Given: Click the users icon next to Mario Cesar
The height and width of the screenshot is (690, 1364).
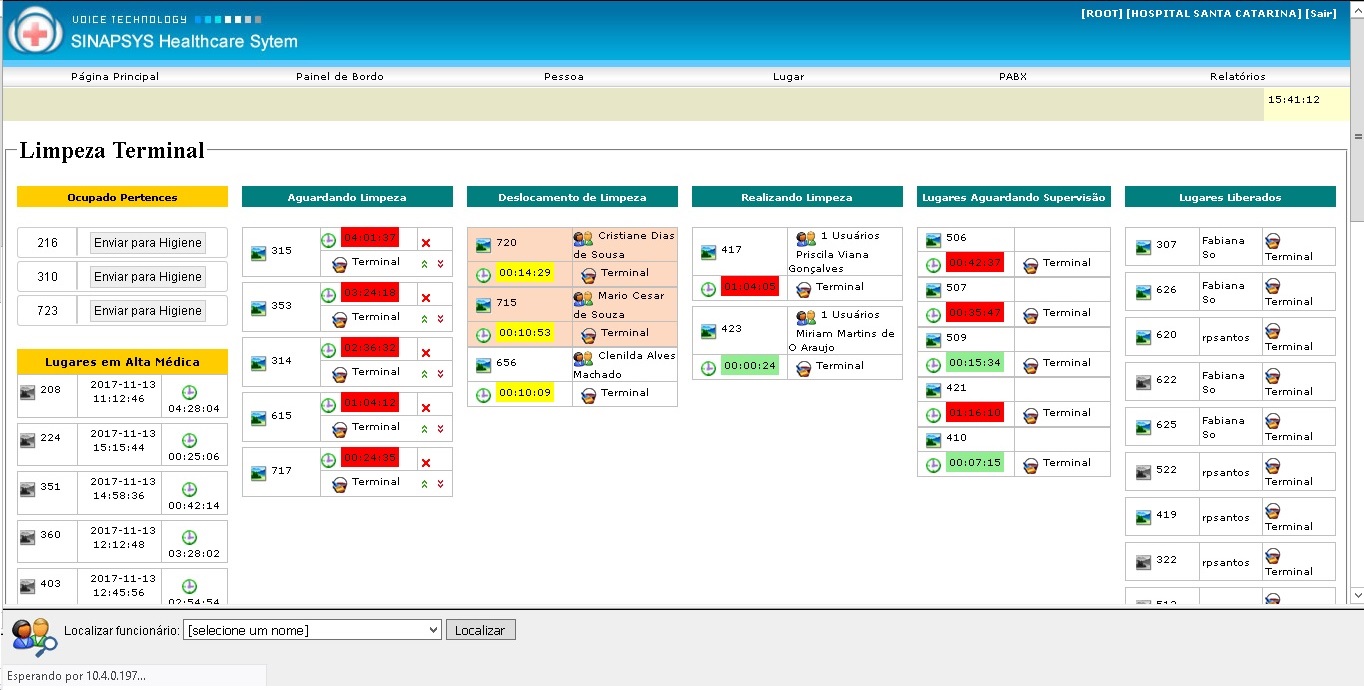Looking at the screenshot, I should point(583,298).
